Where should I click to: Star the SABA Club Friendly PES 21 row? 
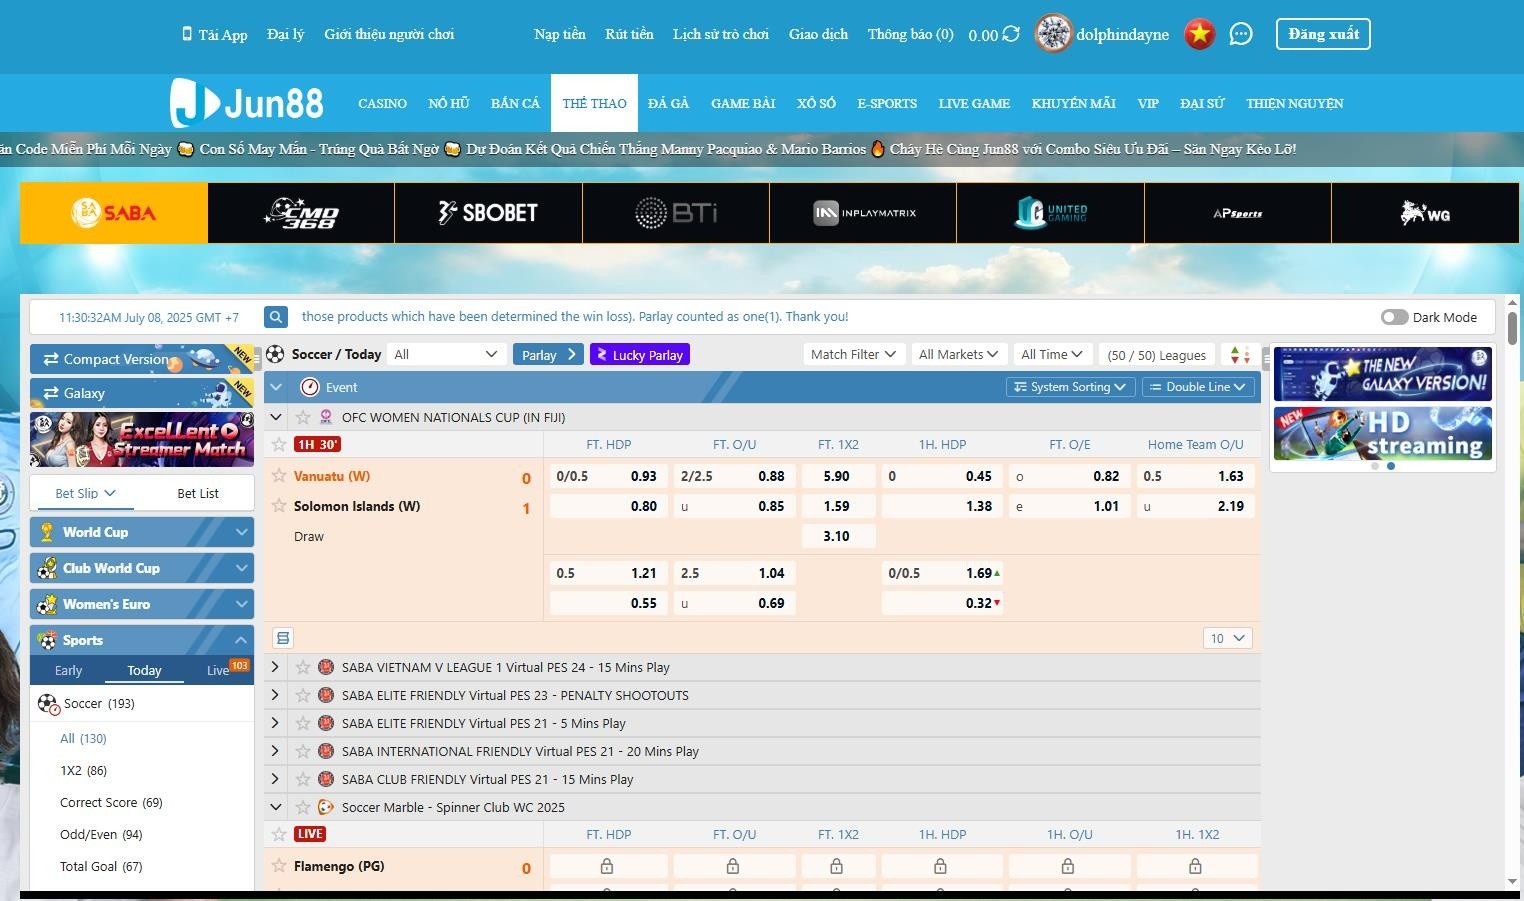pyautogui.click(x=303, y=779)
